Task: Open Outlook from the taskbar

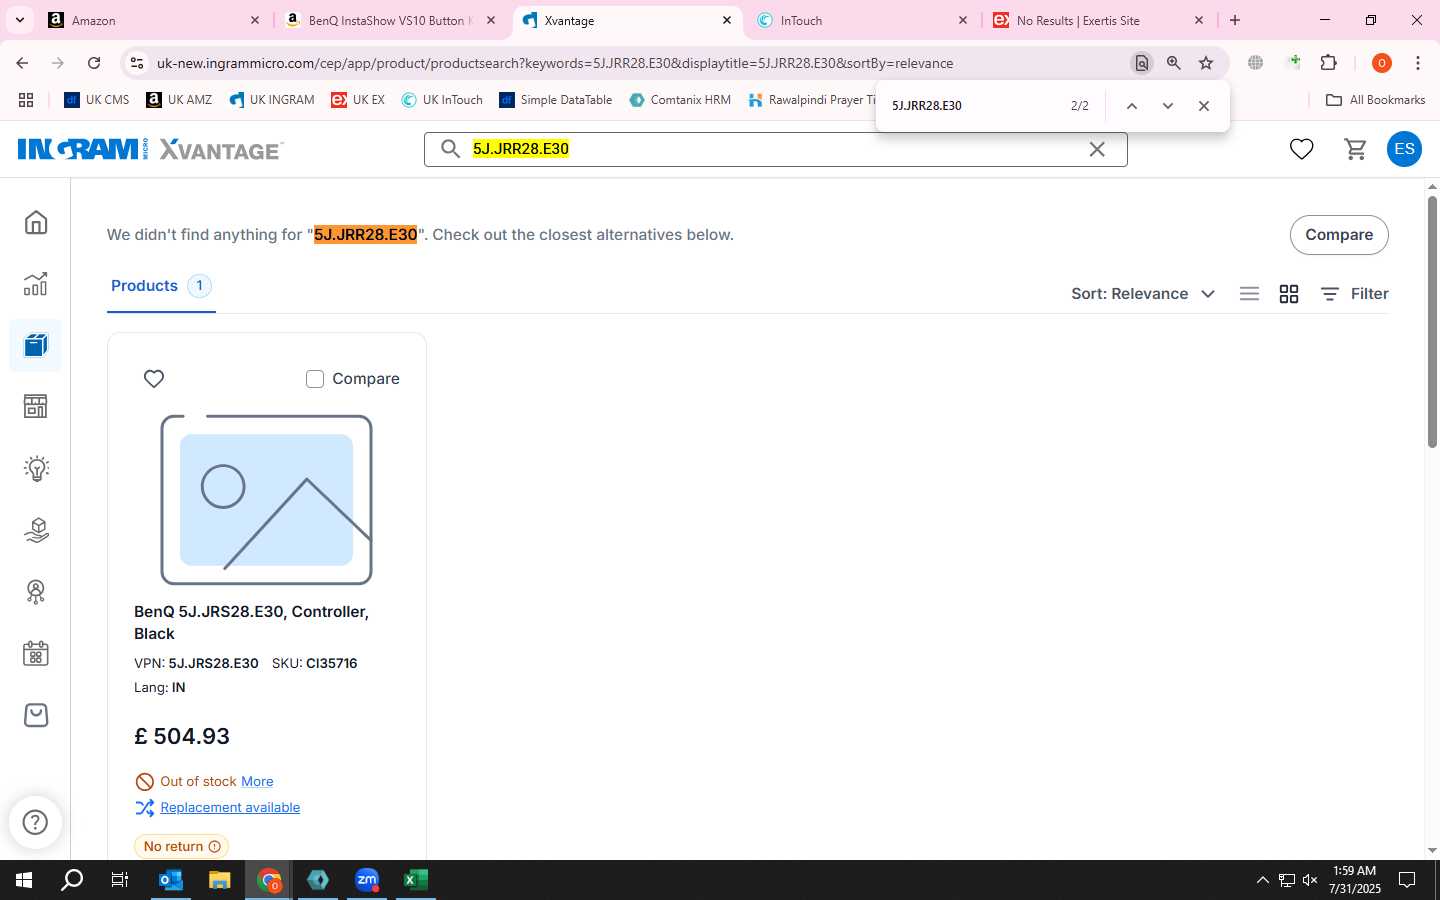Action: pos(171,880)
